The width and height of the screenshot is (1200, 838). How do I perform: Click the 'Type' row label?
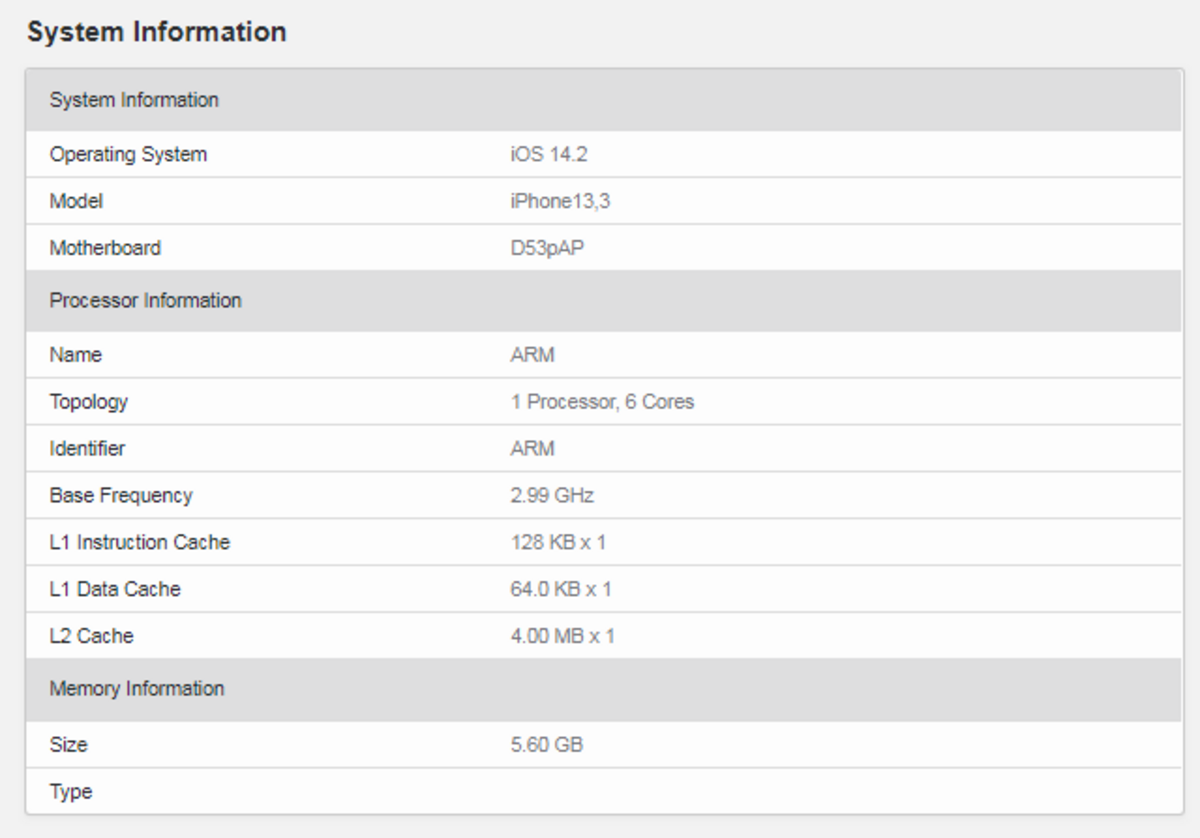tap(71, 792)
